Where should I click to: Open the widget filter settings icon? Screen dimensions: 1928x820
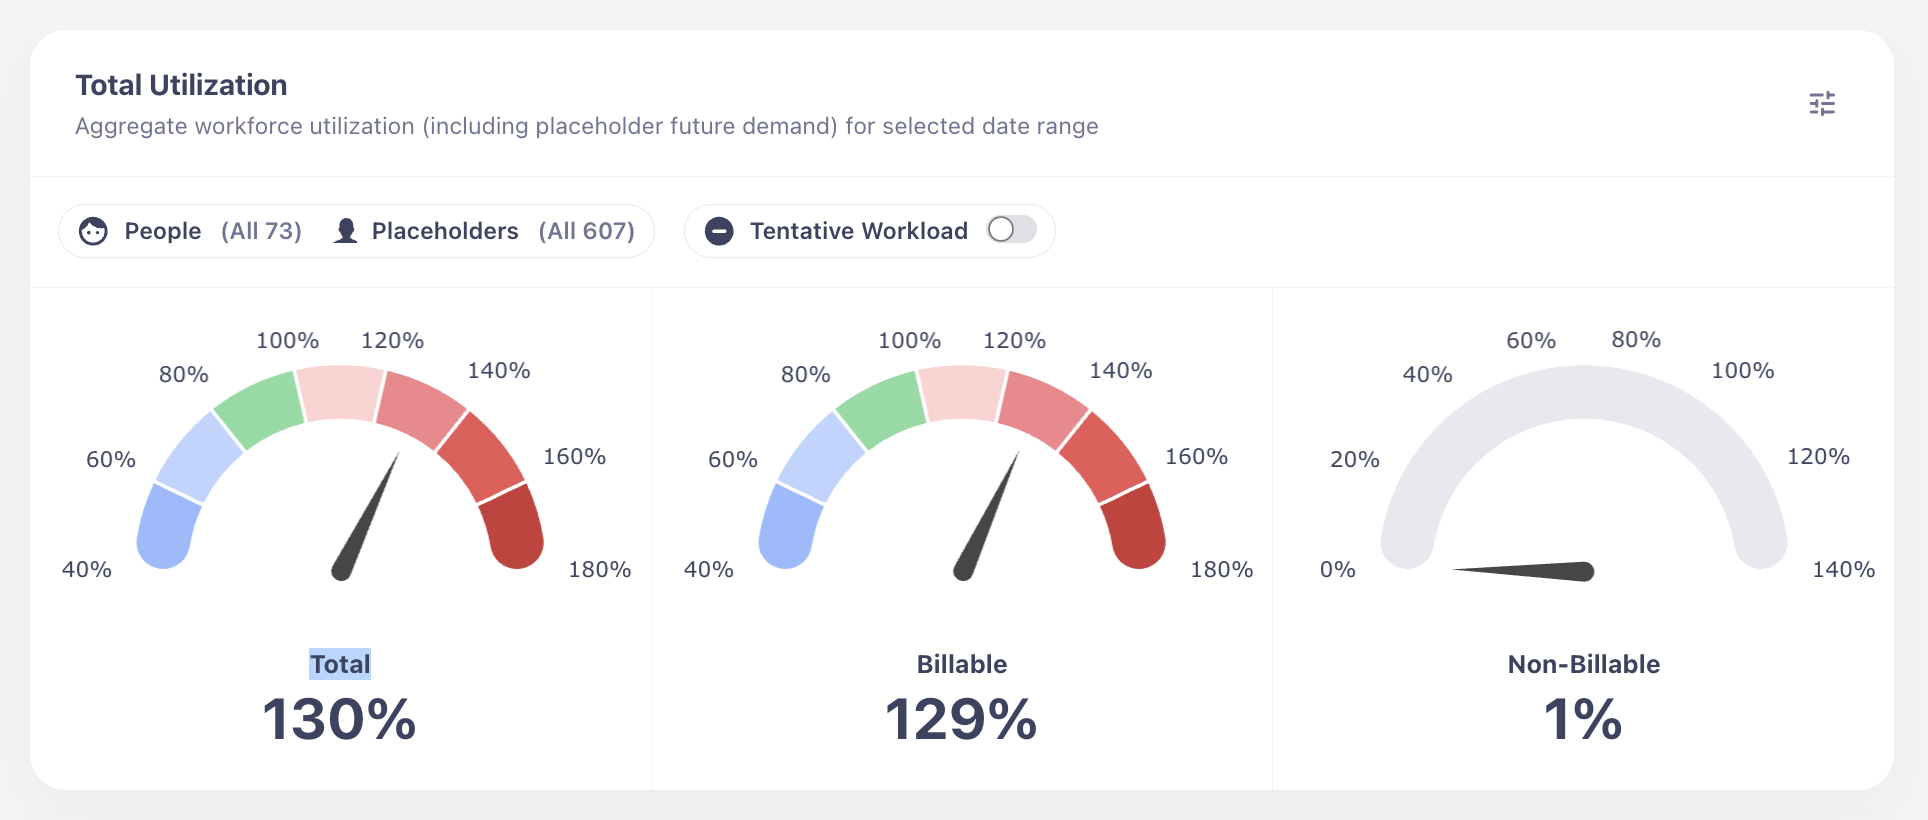pyautogui.click(x=1822, y=104)
